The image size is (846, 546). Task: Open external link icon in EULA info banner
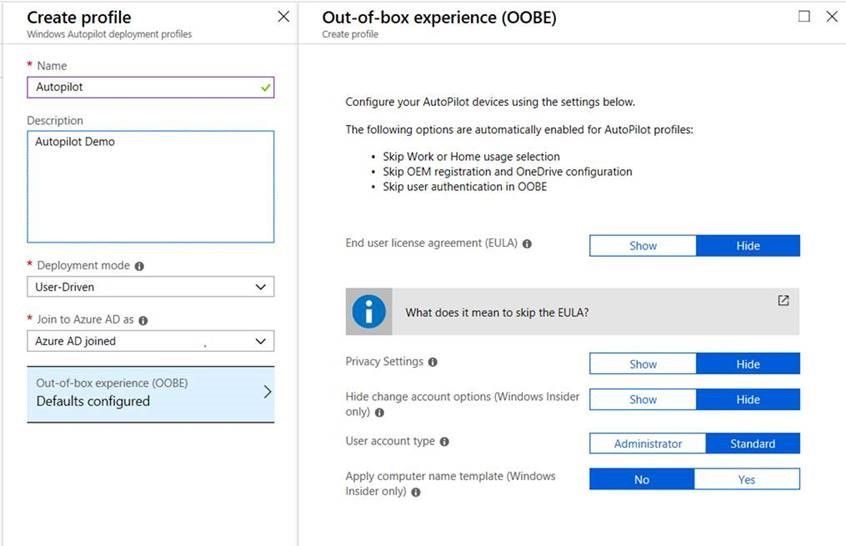(783, 301)
